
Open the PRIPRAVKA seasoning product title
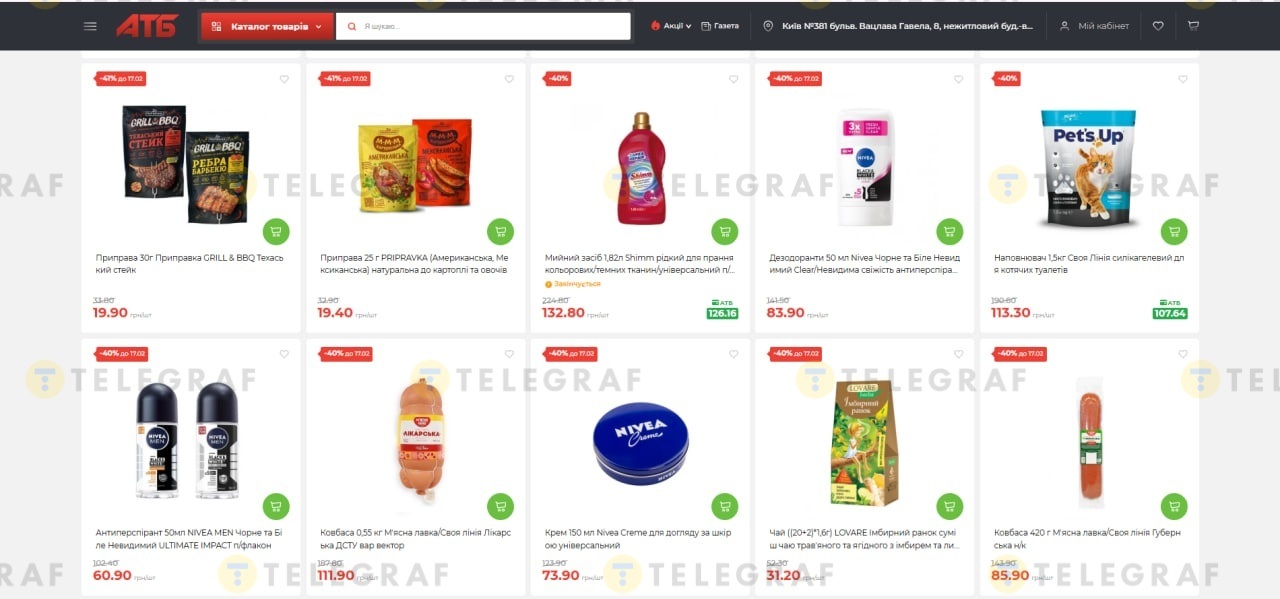(x=415, y=264)
